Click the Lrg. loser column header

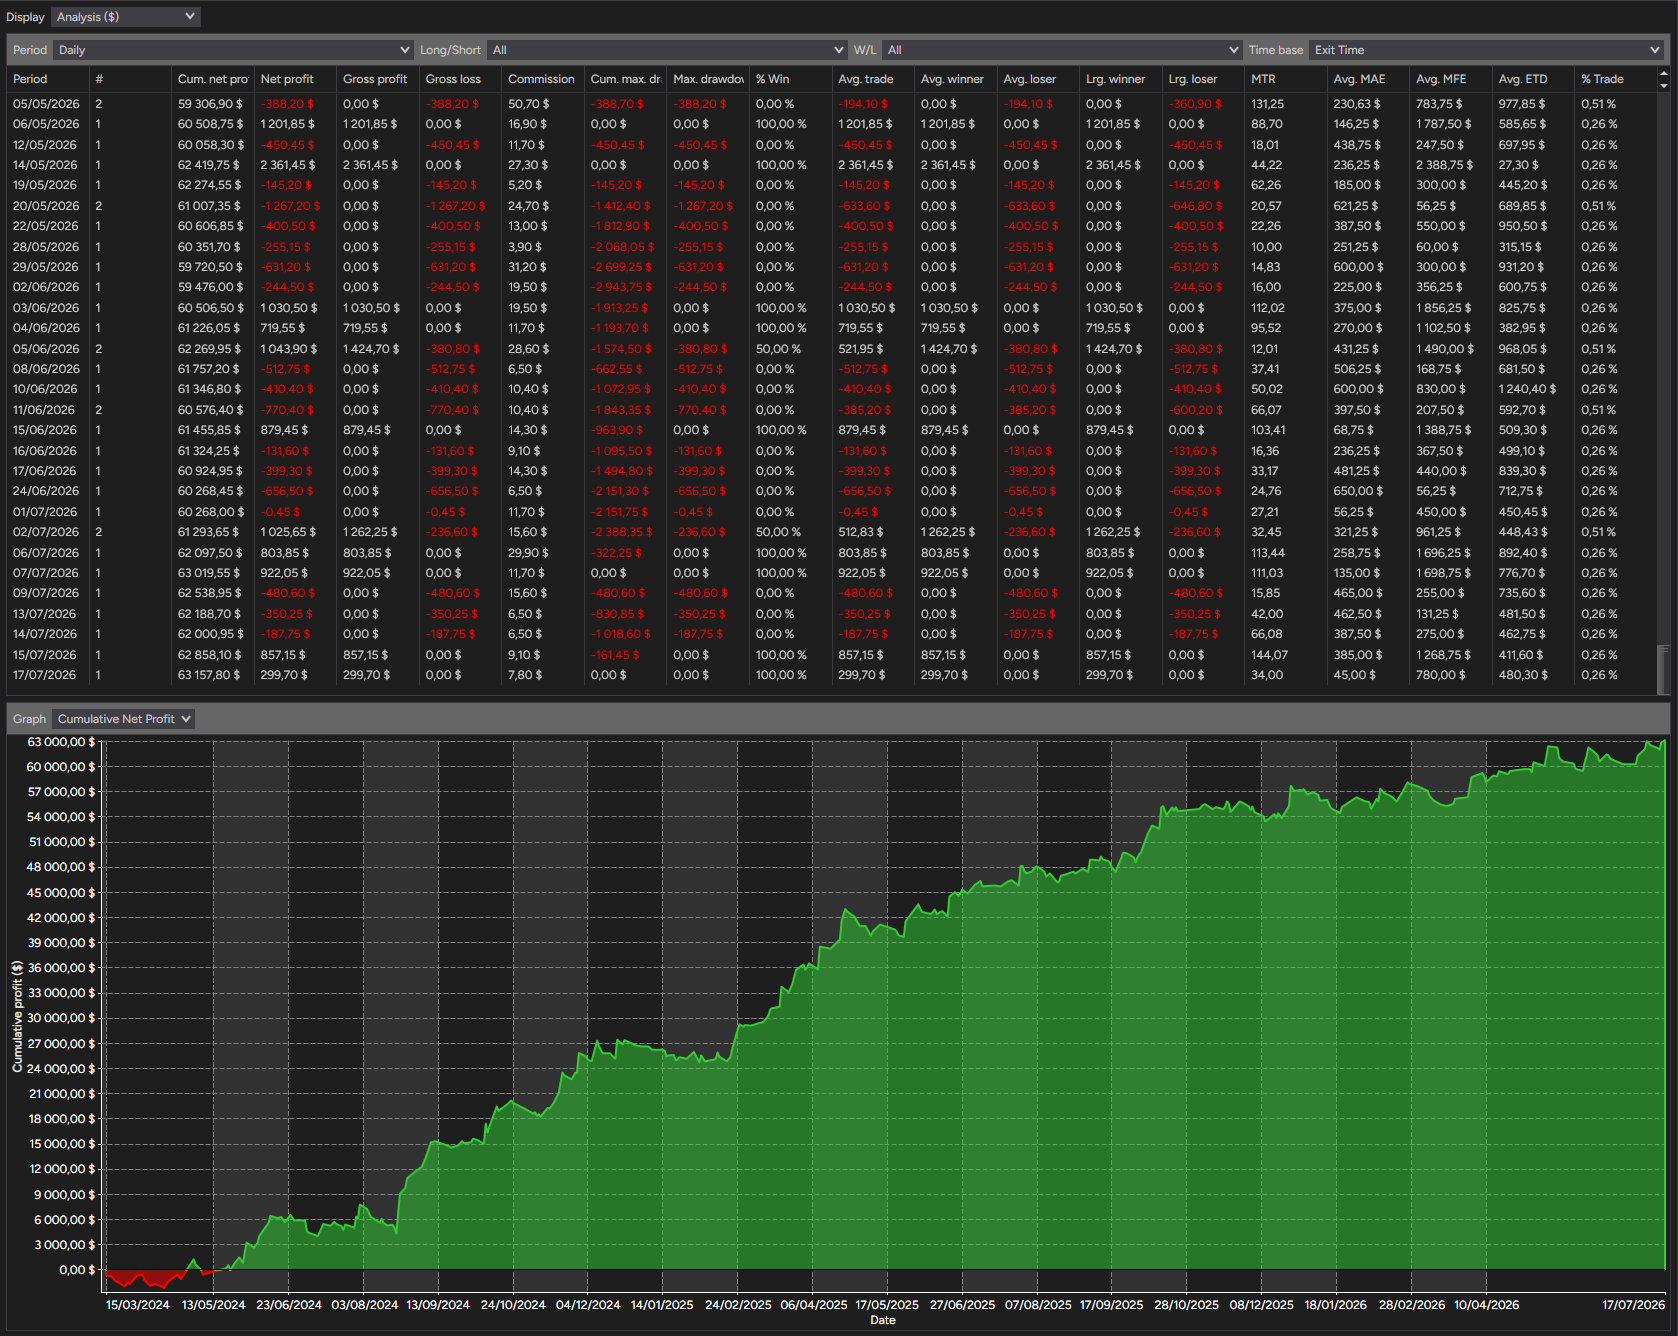click(1203, 79)
